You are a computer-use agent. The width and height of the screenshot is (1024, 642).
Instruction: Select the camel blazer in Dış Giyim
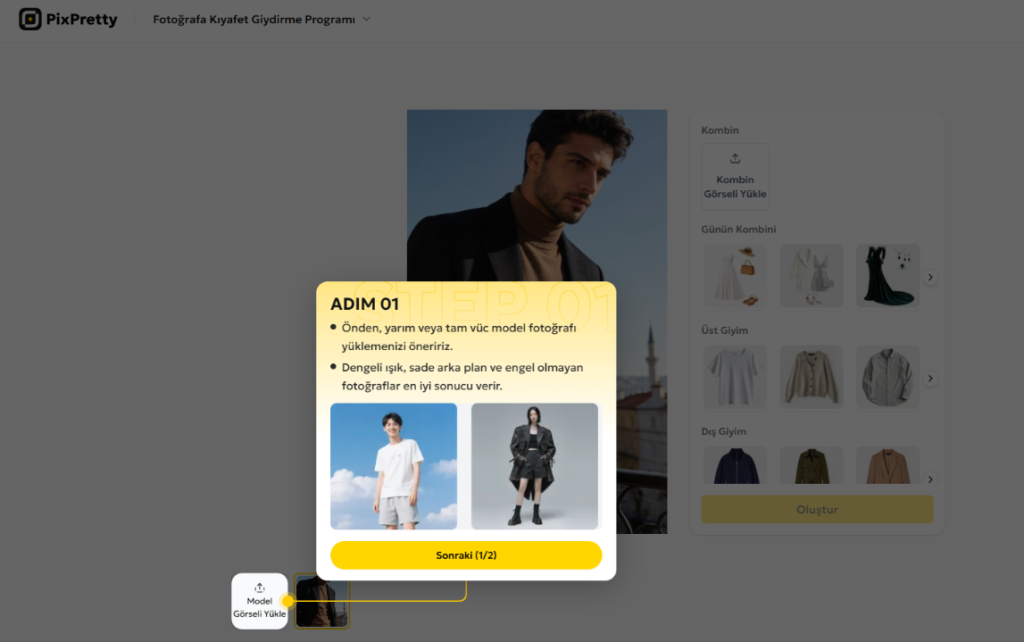click(887, 466)
